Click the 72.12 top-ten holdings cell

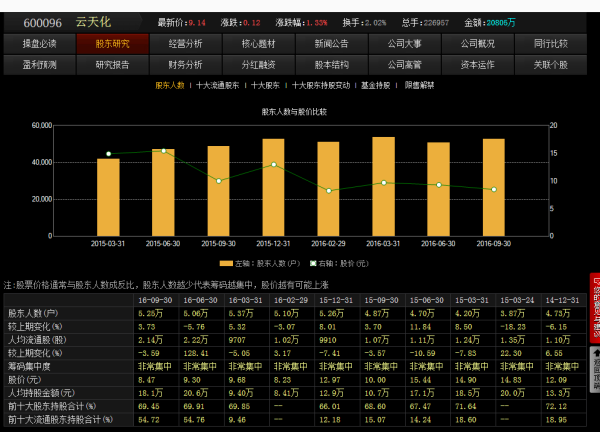click(556, 406)
